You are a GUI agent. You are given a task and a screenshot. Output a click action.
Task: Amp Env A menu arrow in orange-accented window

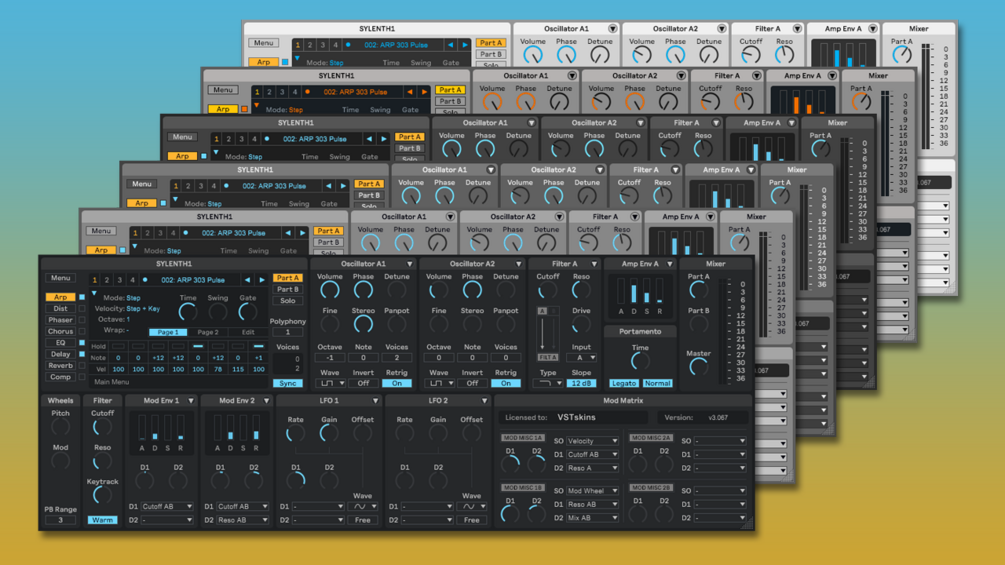[x=832, y=76]
